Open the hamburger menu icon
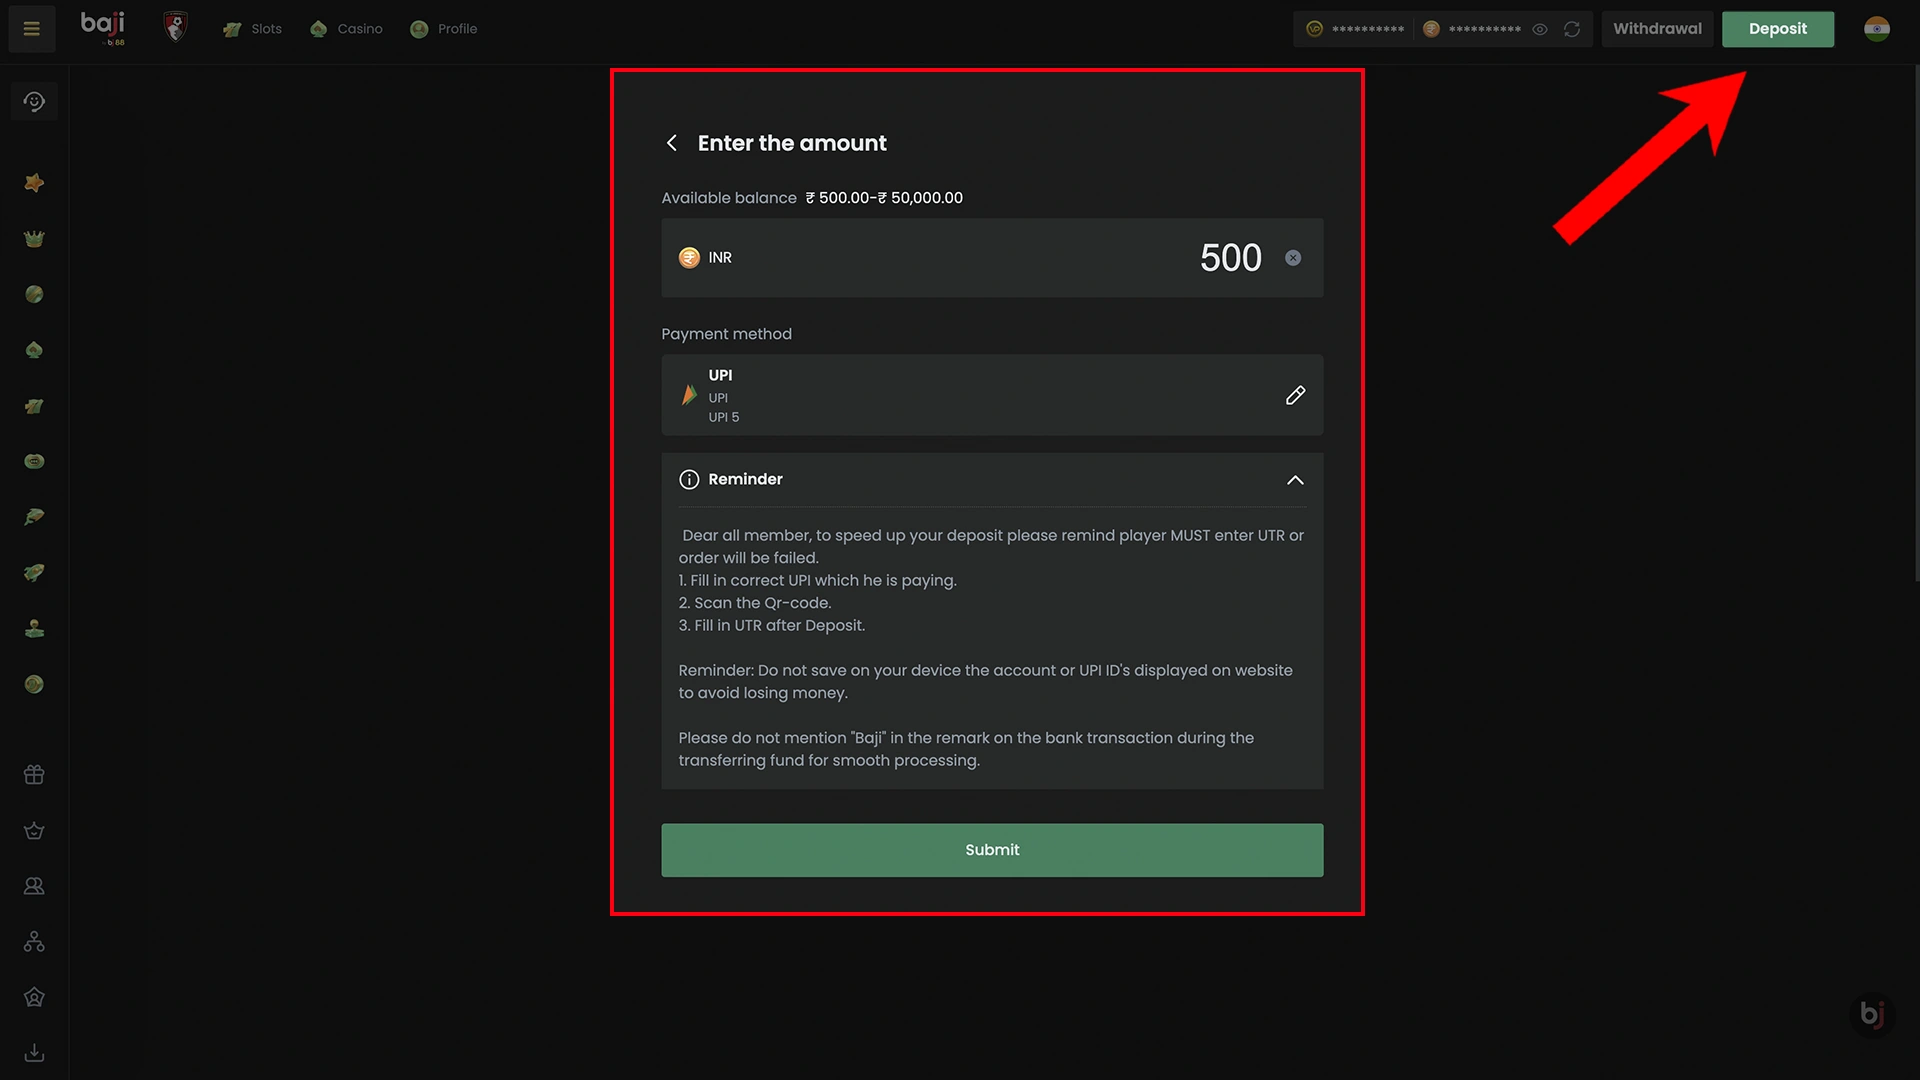Image resolution: width=1920 pixels, height=1080 pixels. (32, 29)
